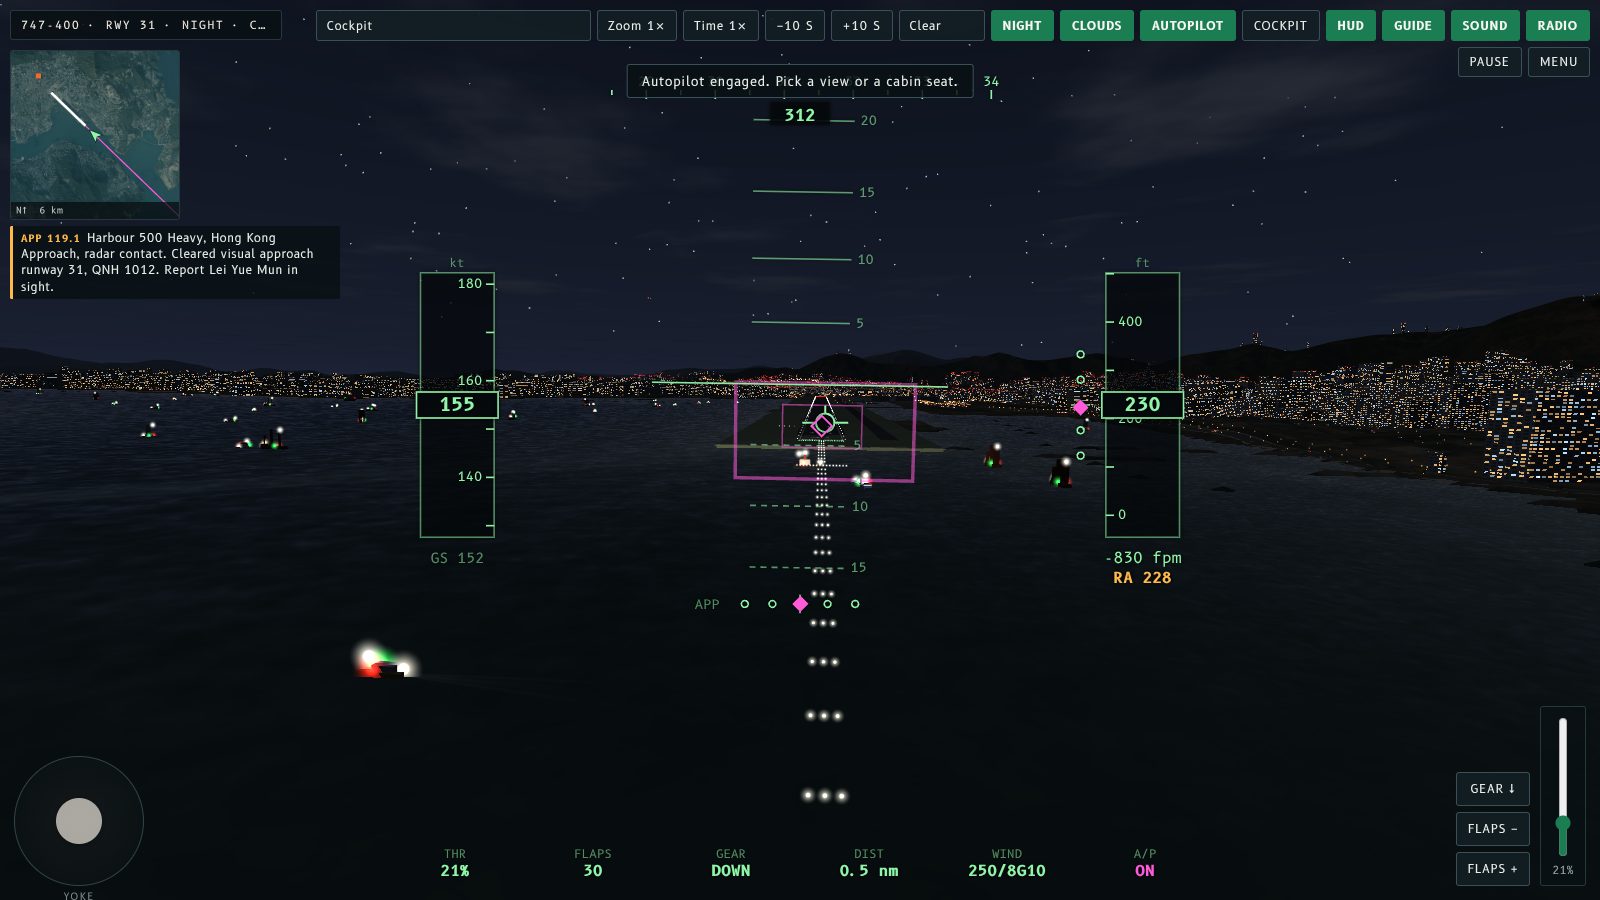This screenshot has width=1600, height=900.
Task: Click the GEAR ↓ button
Action: pyautogui.click(x=1493, y=789)
